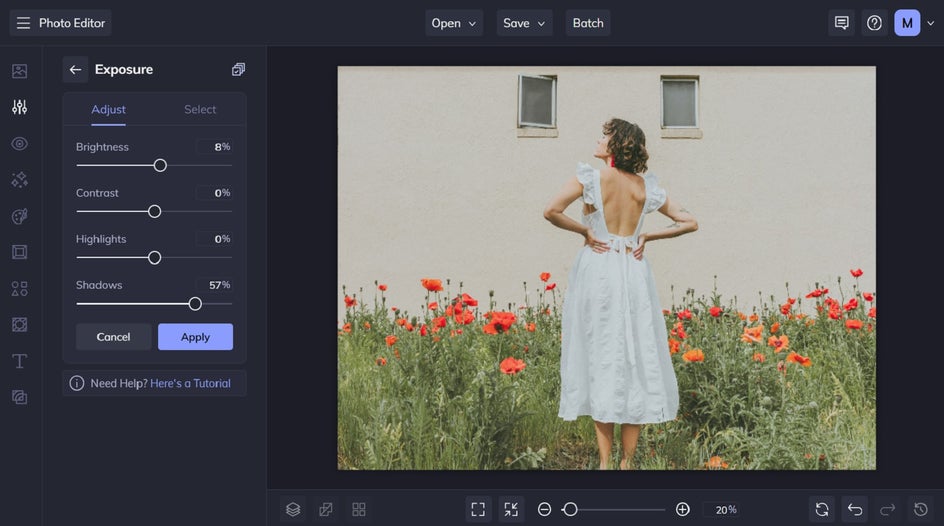
Task: Select the Text tool icon
Action: (19, 361)
